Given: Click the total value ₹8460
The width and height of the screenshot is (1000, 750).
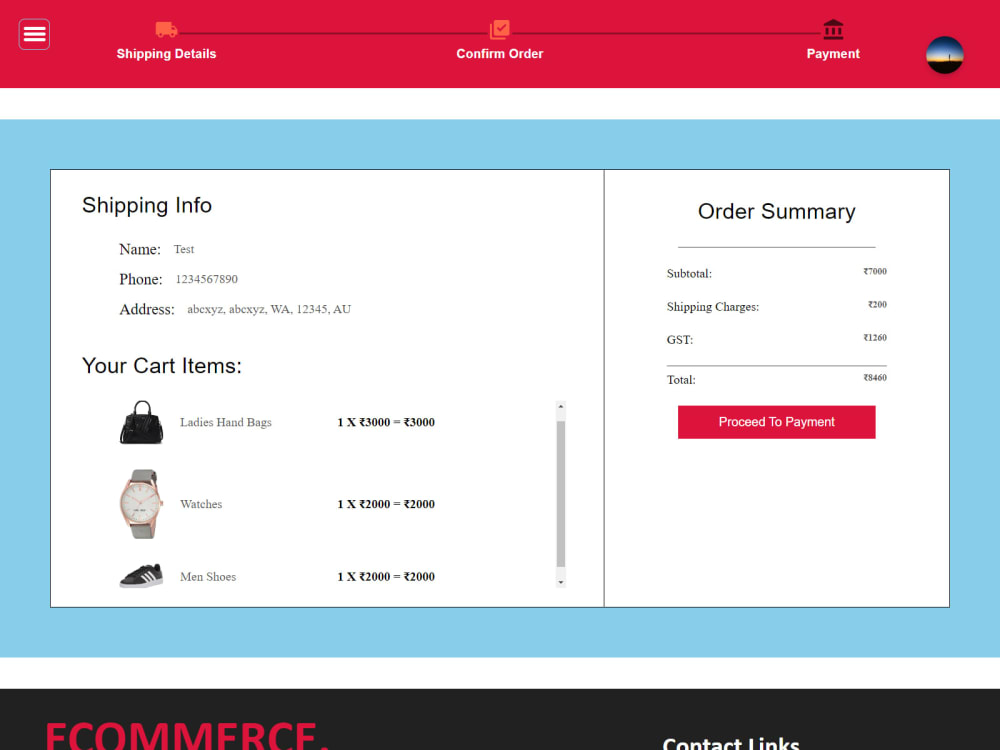Looking at the screenshot, I should tap(875, 378).
